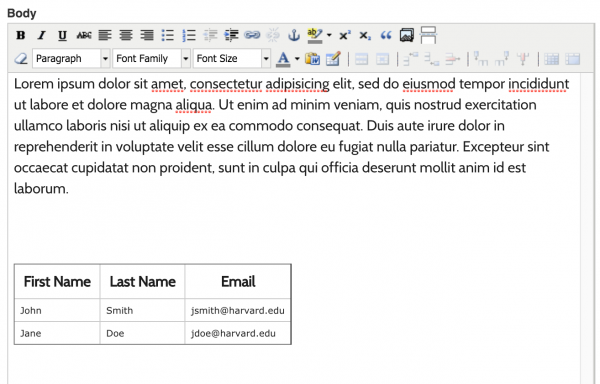Insert table row after
This screenshot has height=384, width=600.
coord(432,59)
